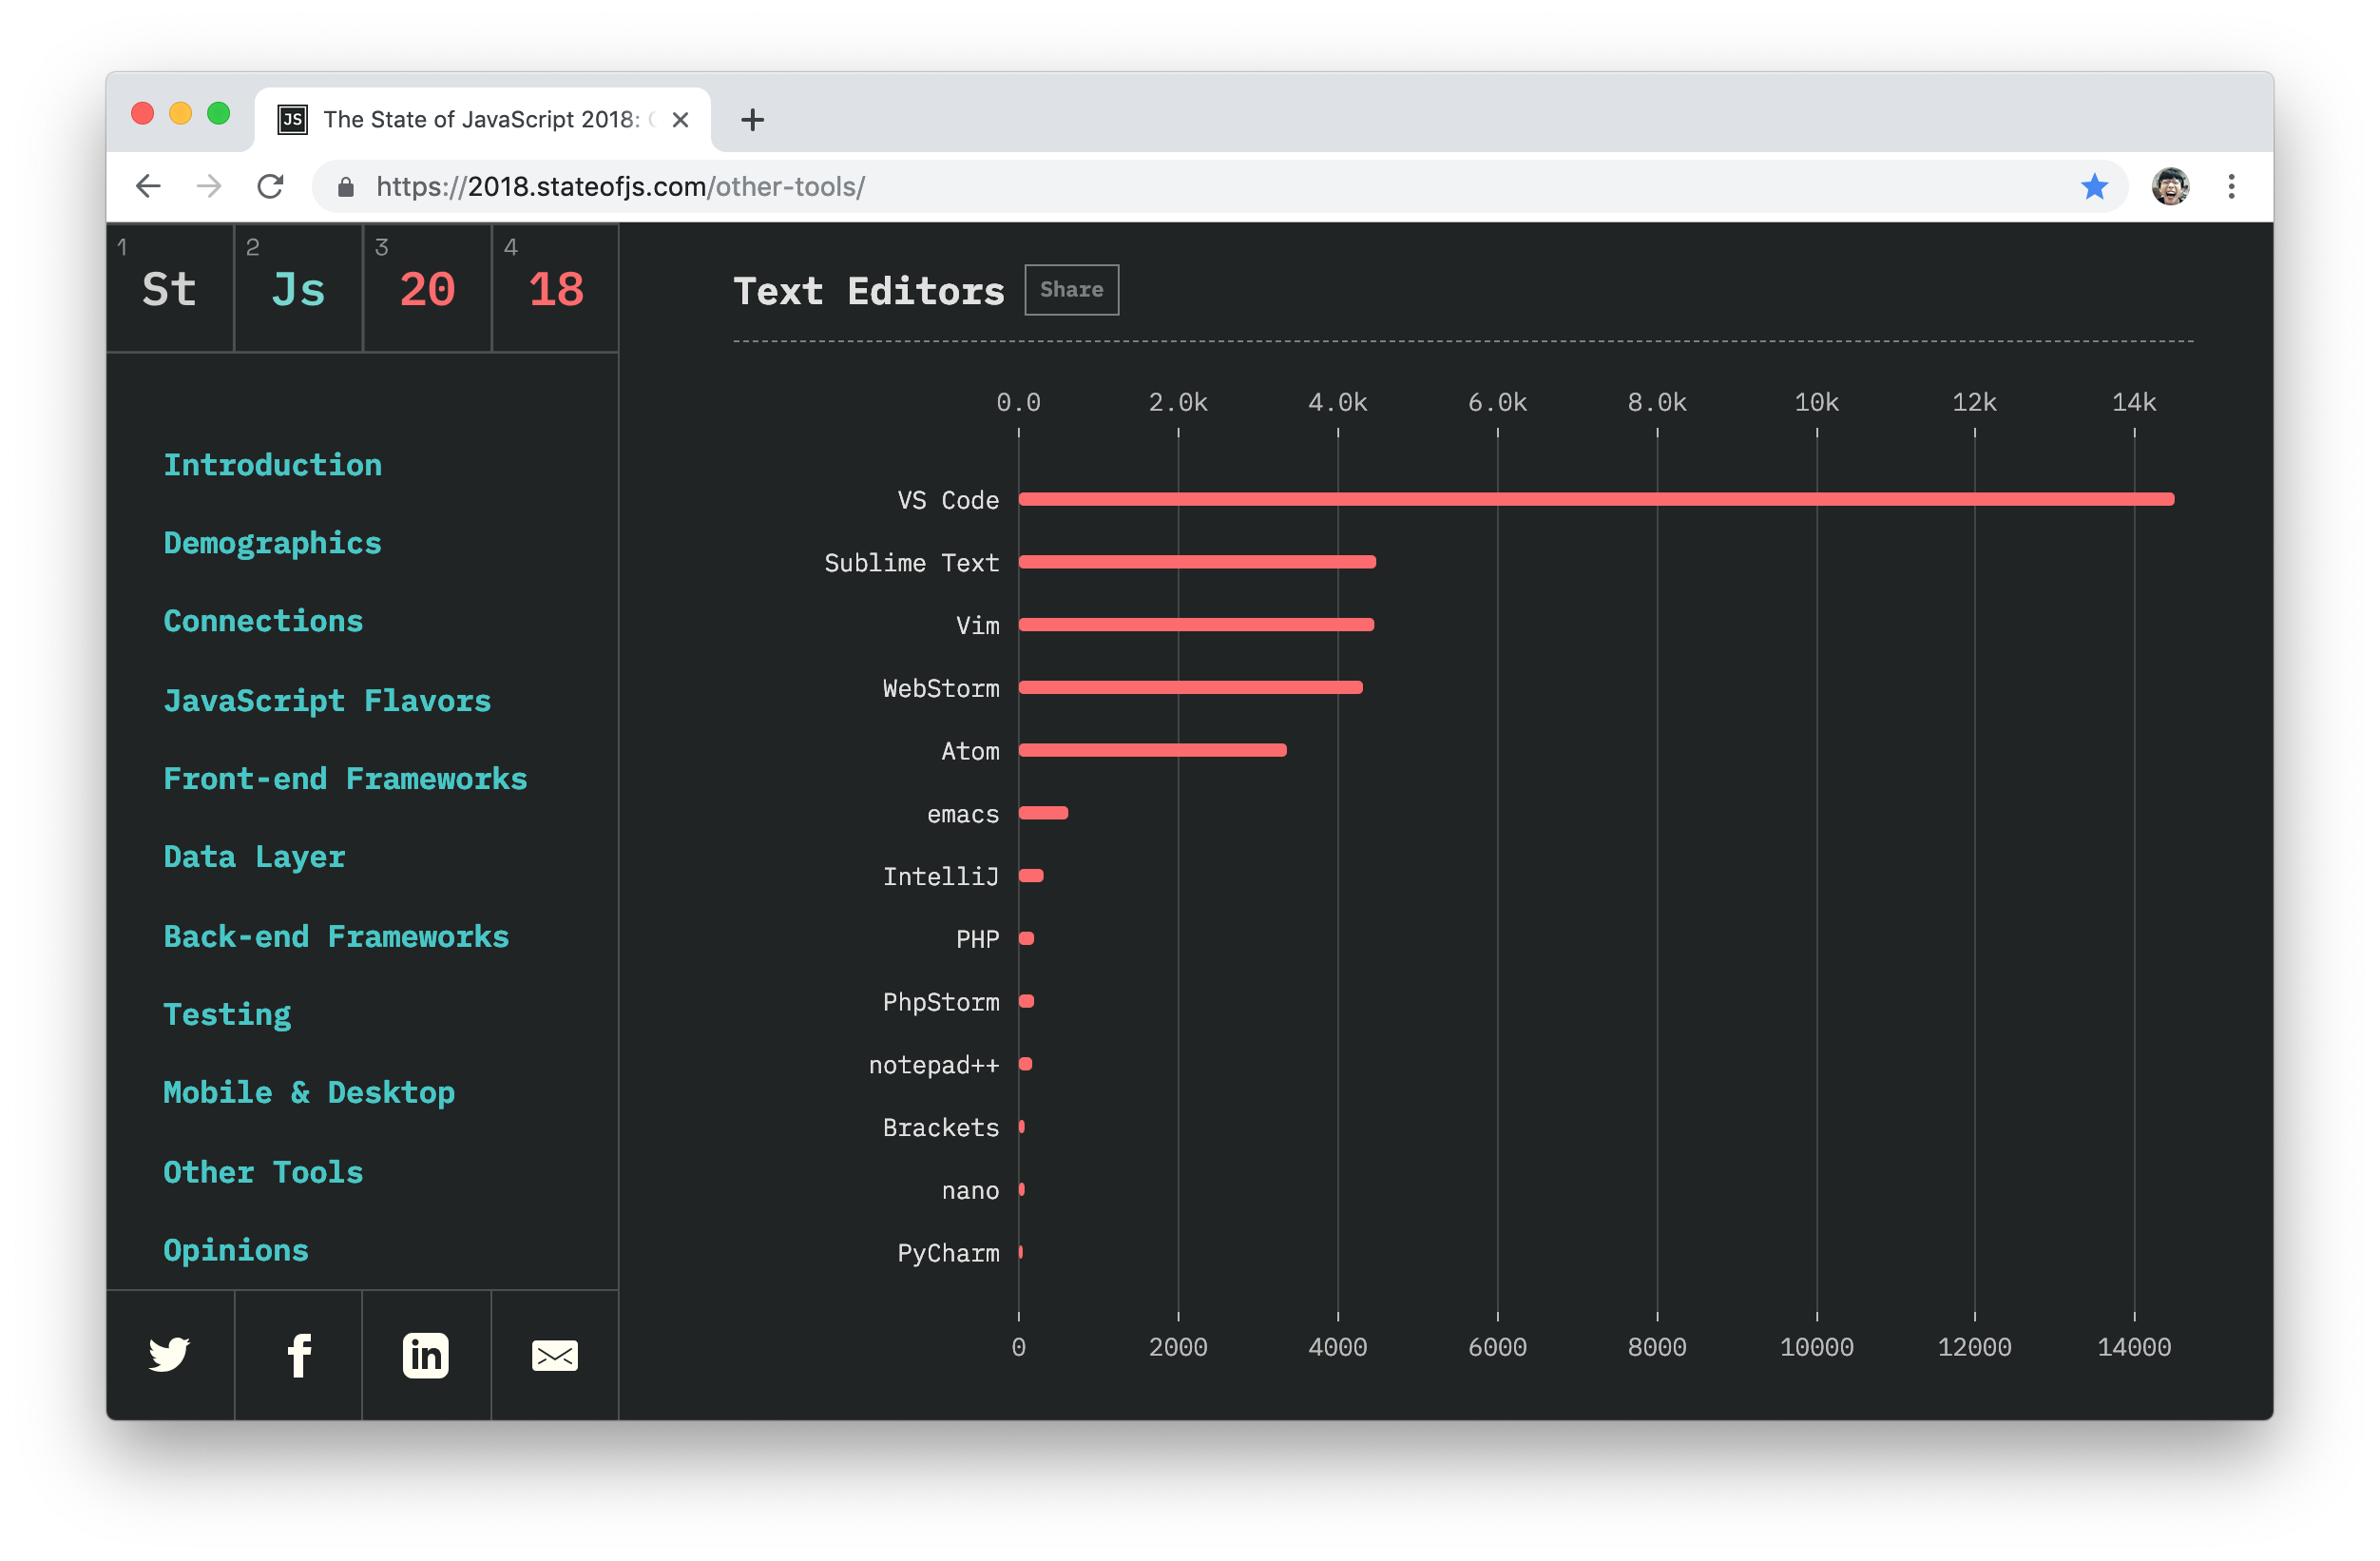Open a new tab with plus button
Image resolution: width=2380 pixels, height=1561 pixels.
tap(752, 120)
